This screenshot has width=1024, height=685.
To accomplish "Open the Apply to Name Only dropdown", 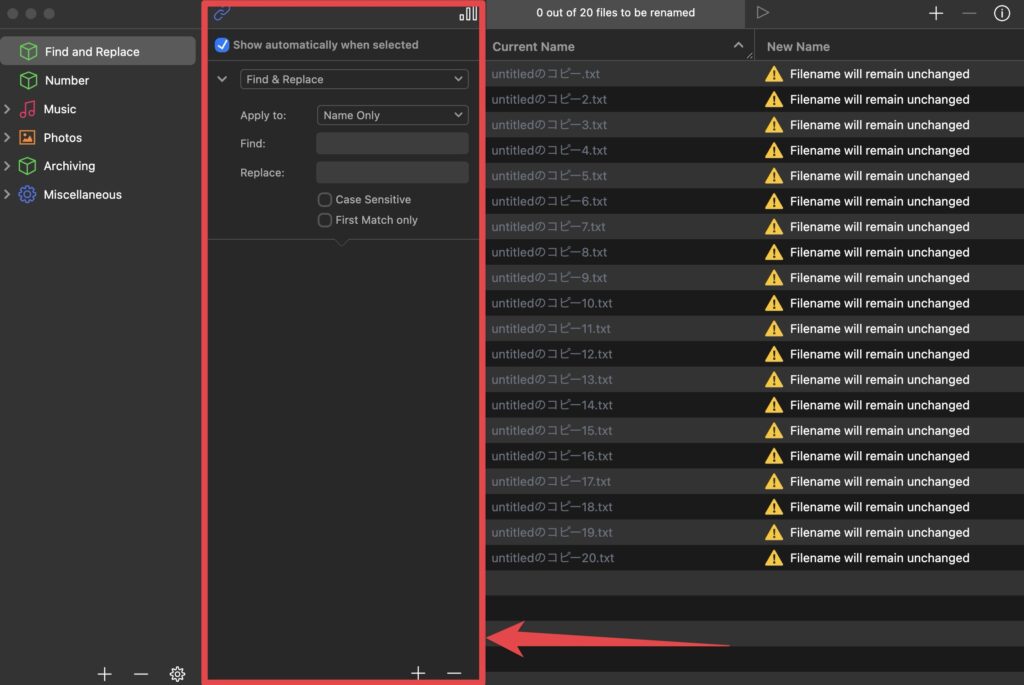I will click(x=392, y=115).
